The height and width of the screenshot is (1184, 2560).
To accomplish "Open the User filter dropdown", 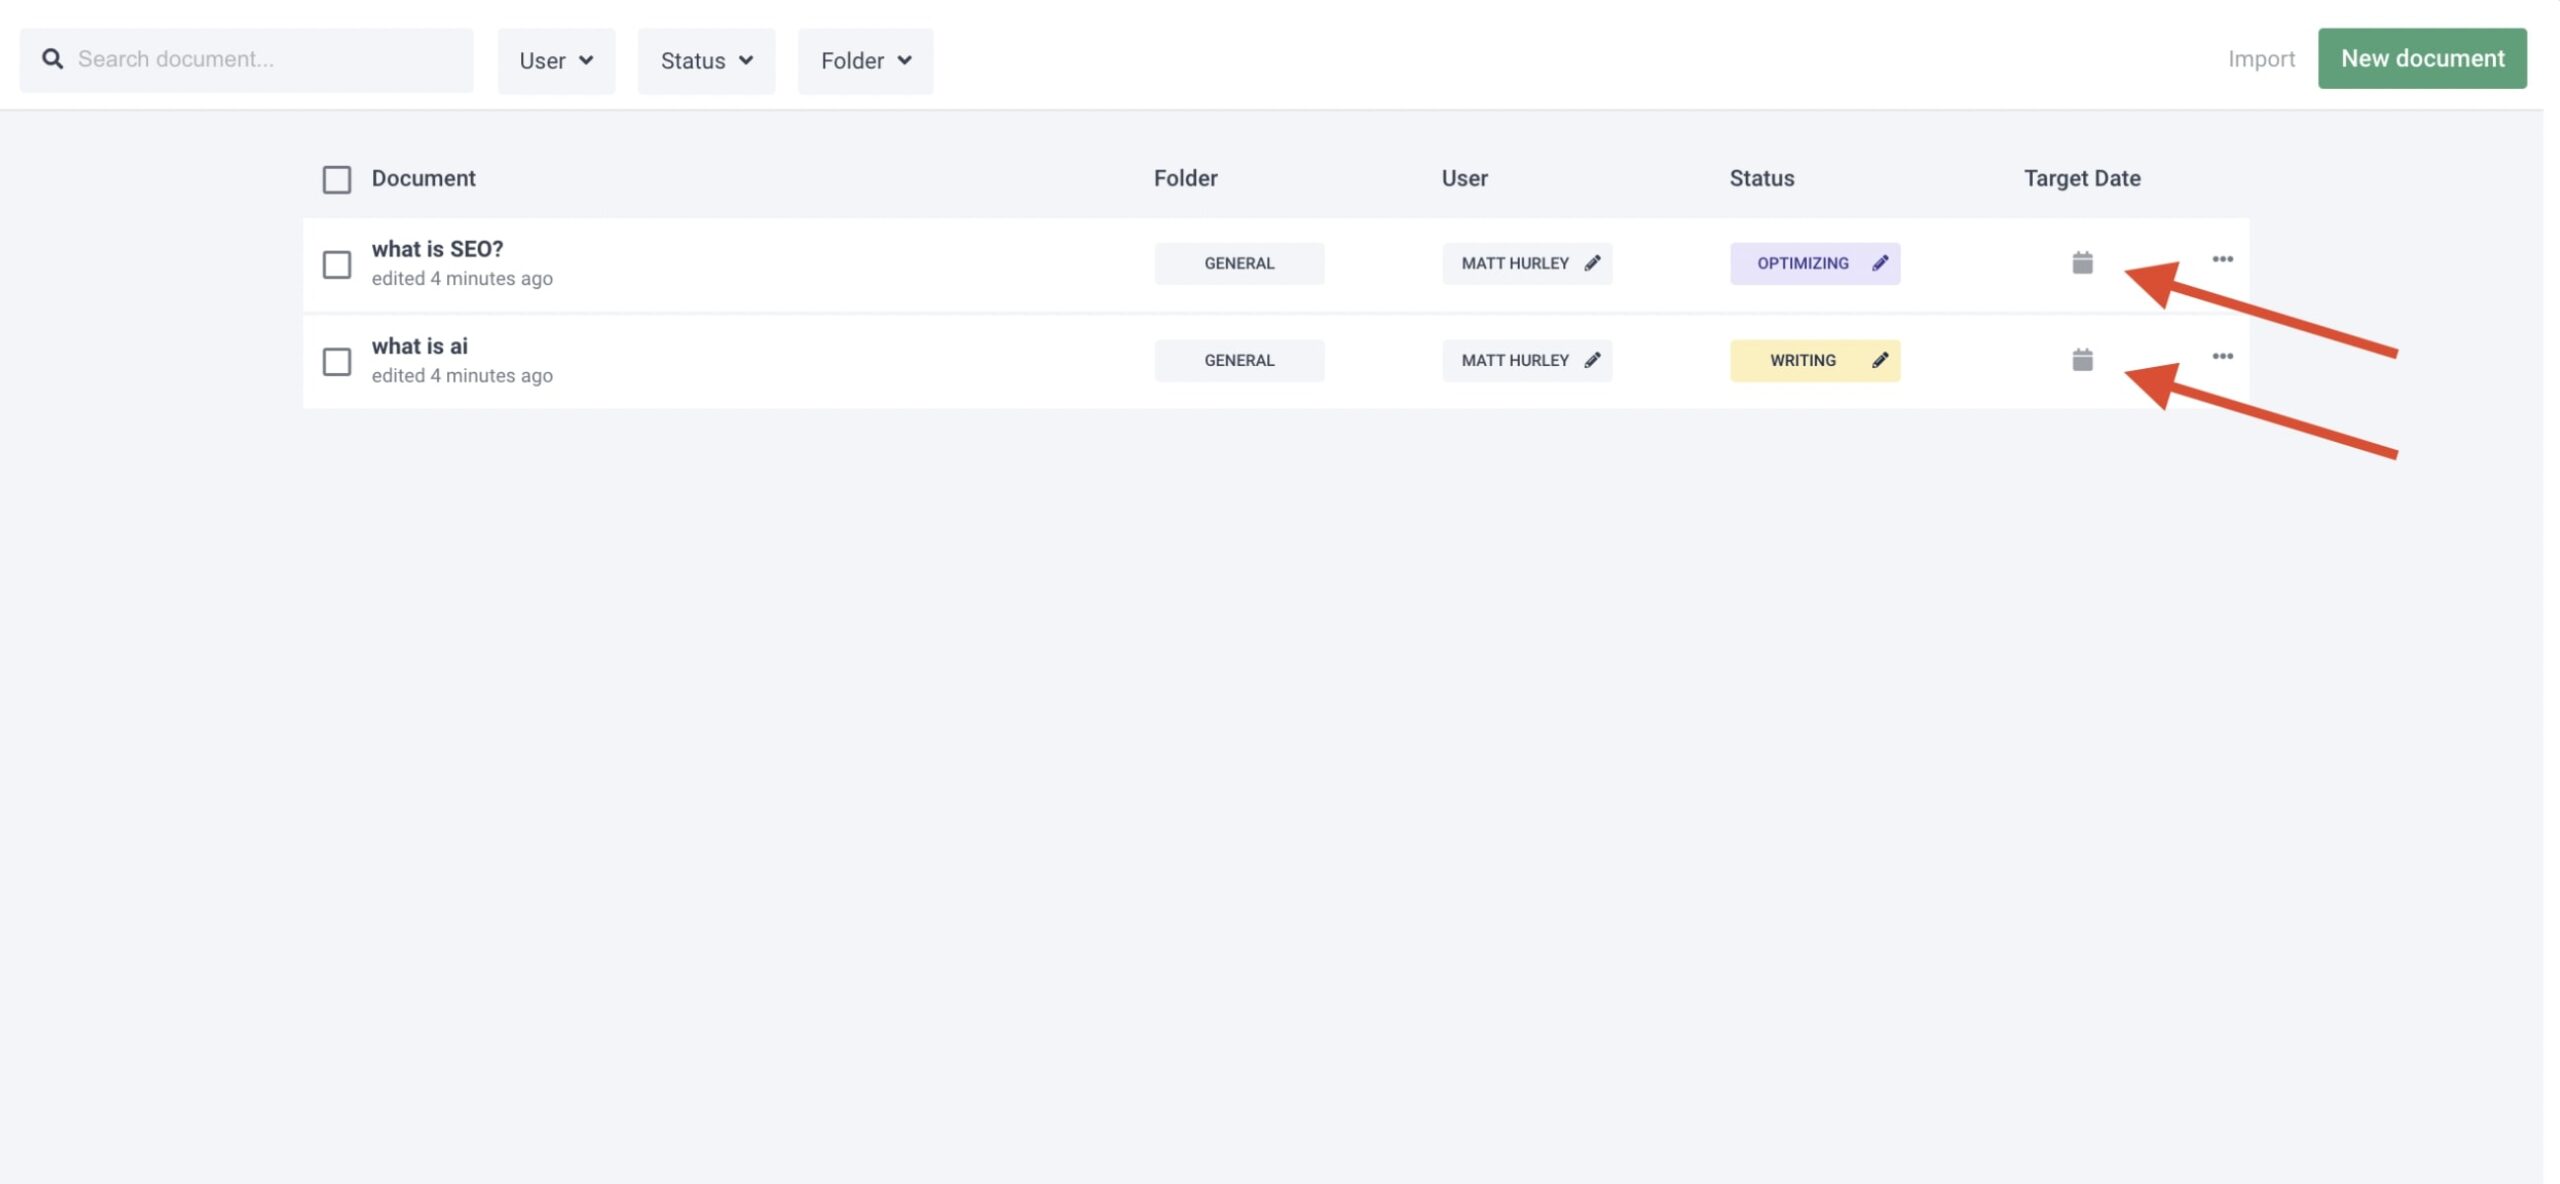I will click(556, 61).
